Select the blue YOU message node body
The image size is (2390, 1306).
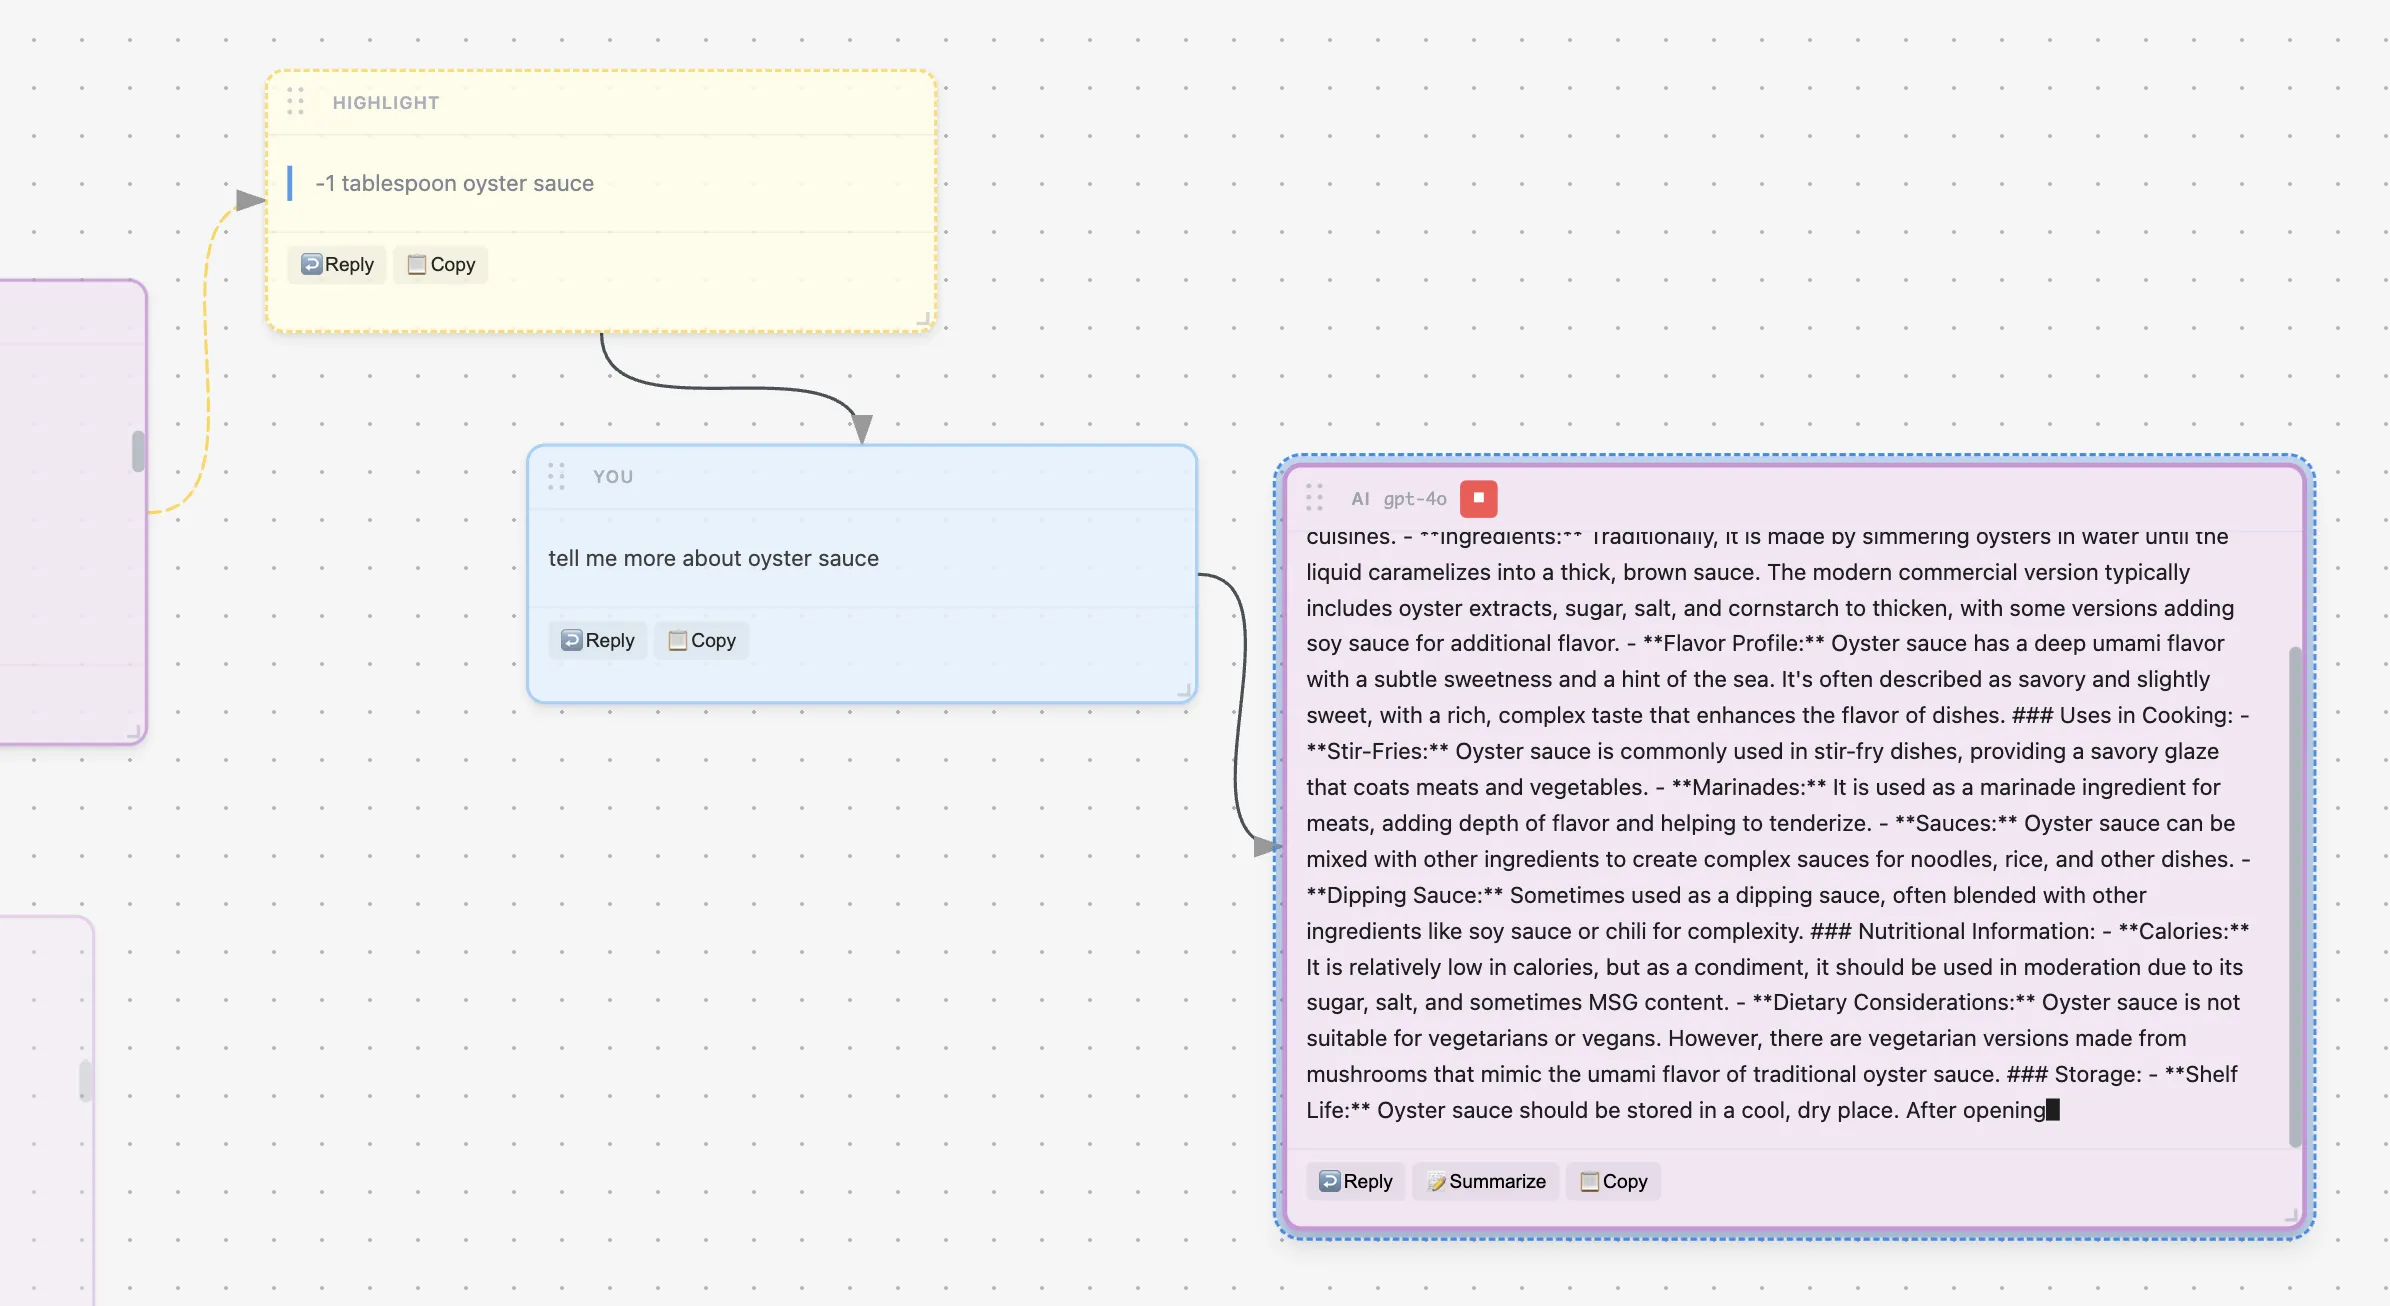click(x=862, y=558)
